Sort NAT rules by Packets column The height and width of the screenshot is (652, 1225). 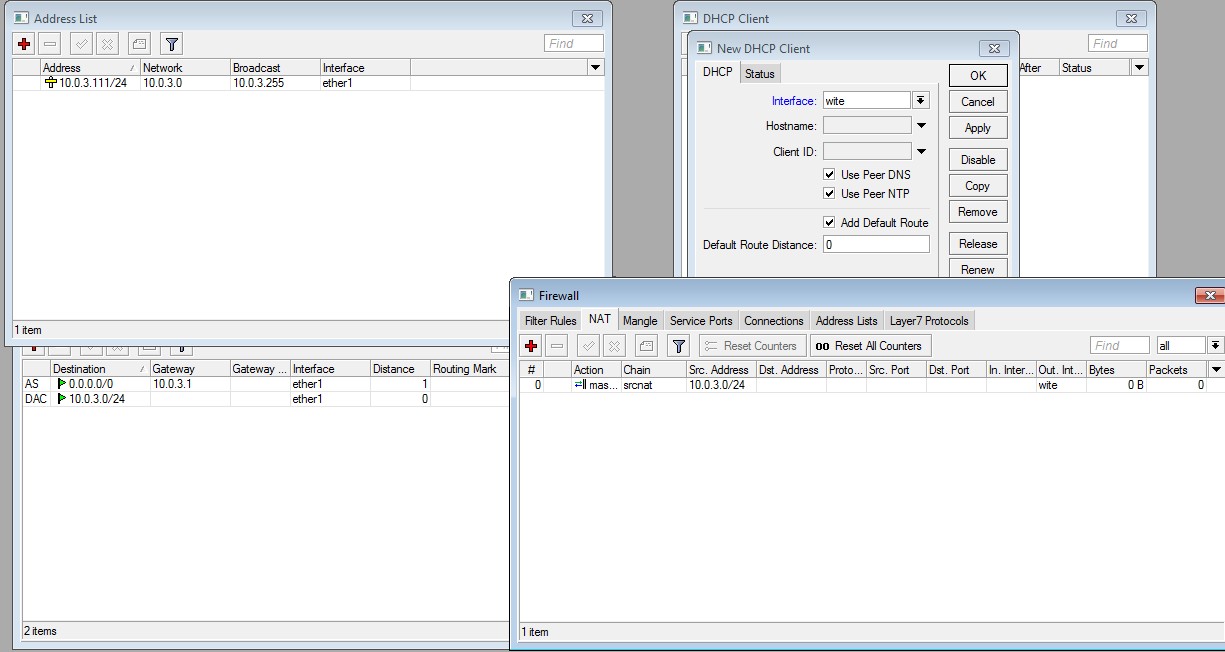(x=1177, y=370)
